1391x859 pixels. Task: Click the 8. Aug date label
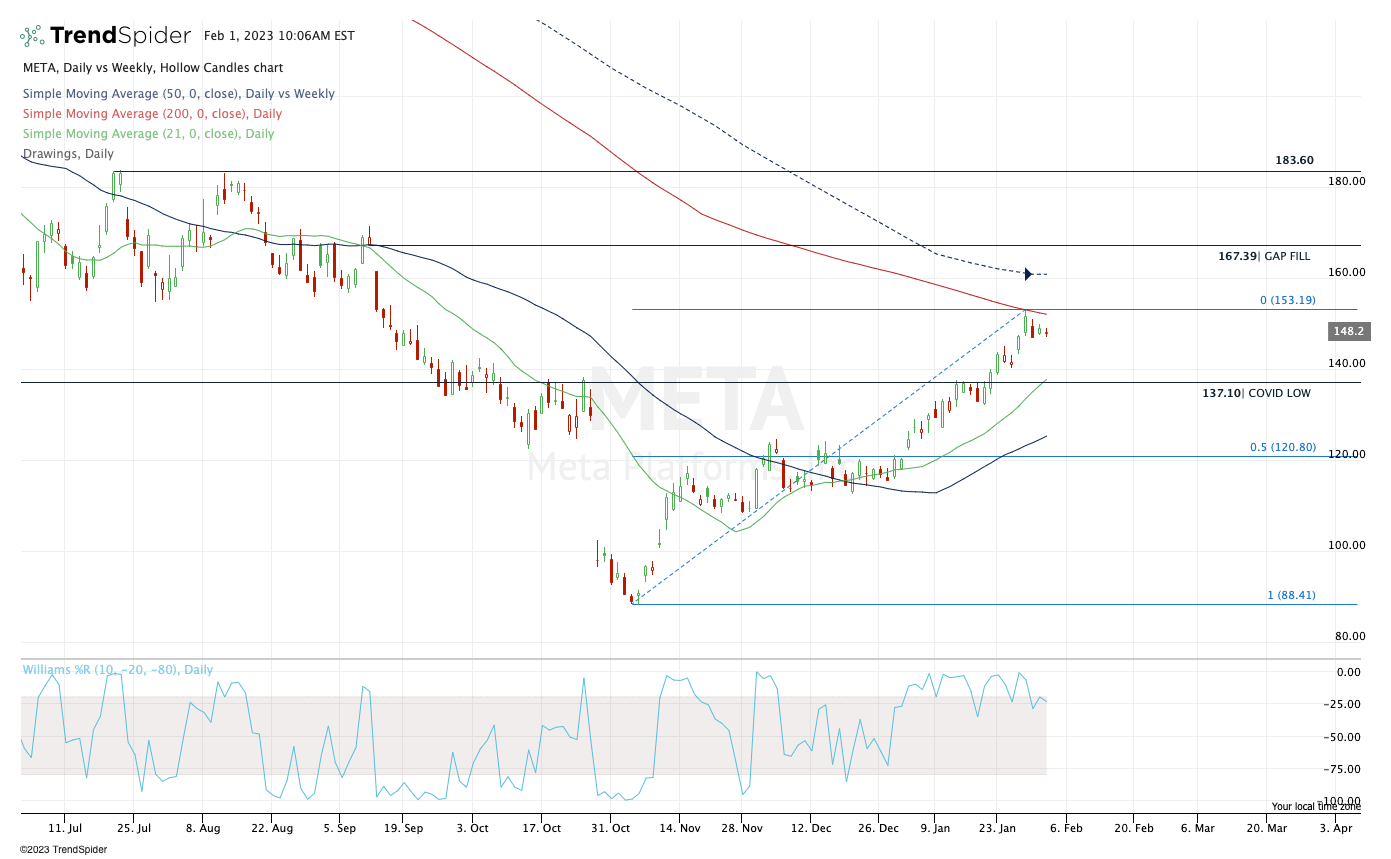coord(202,828)
